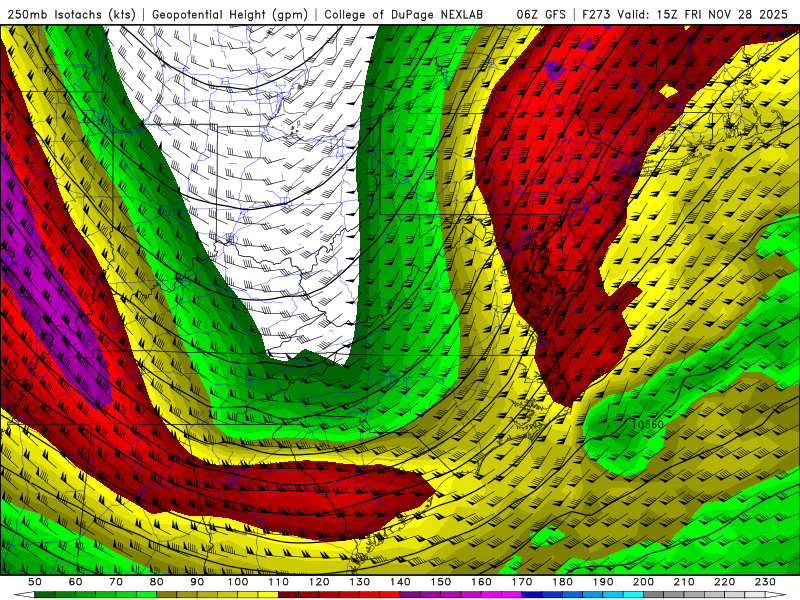Click the '140' legend value
The image size is (800, 600).
tap(400, 582)
